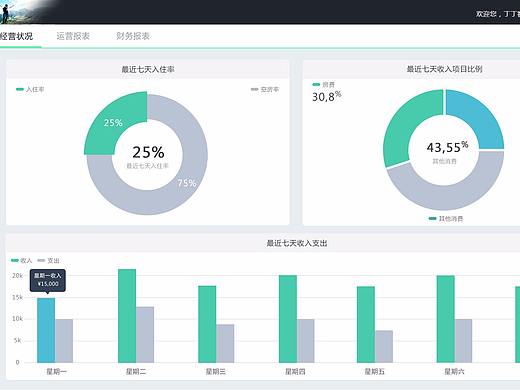The height and width of the screenshot is (390, 520).
Task: Select the blue 星期一 income bar
Action: pos(46,330)
